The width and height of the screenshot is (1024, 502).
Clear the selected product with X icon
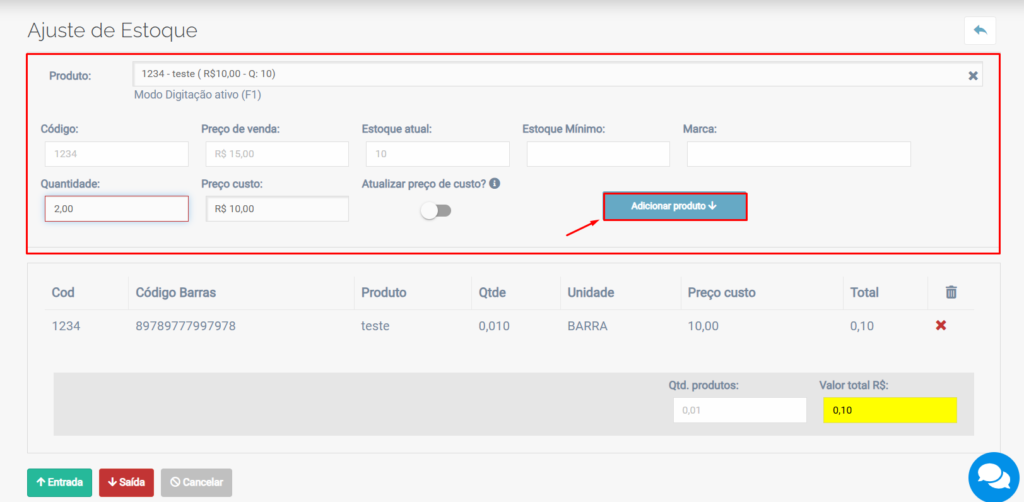click(973, 76)
